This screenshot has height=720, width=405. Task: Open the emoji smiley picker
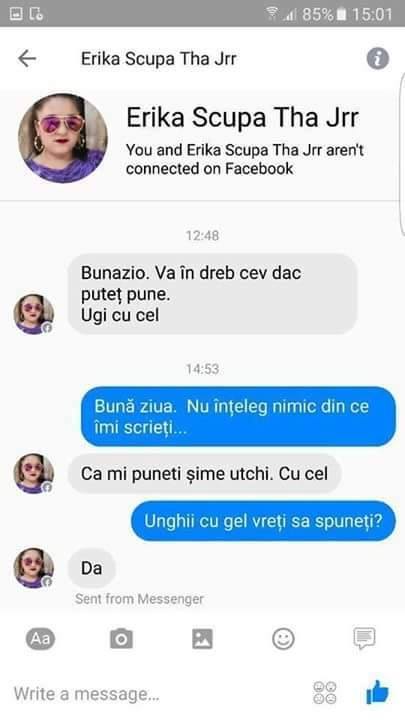point(283,639)
